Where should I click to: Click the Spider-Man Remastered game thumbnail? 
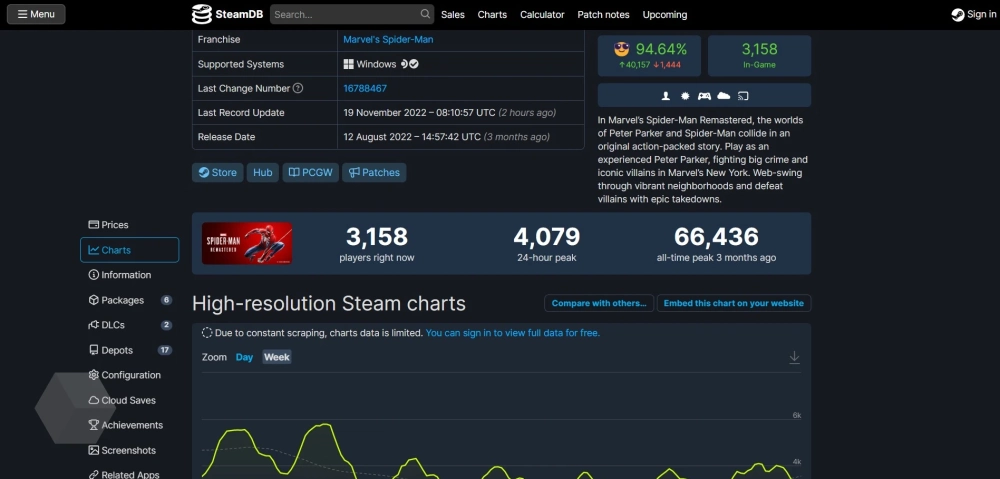(247, 243)
